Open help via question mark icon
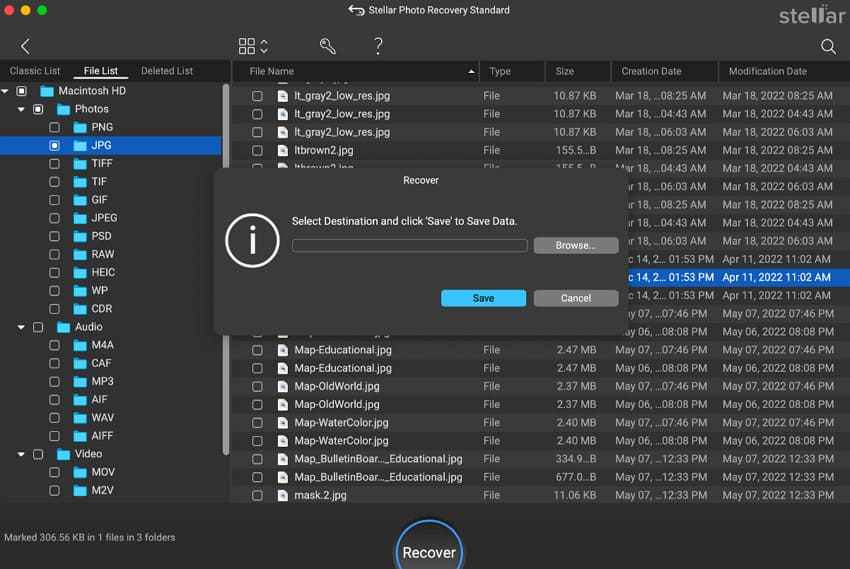850x569 pixels. point(378,46)
